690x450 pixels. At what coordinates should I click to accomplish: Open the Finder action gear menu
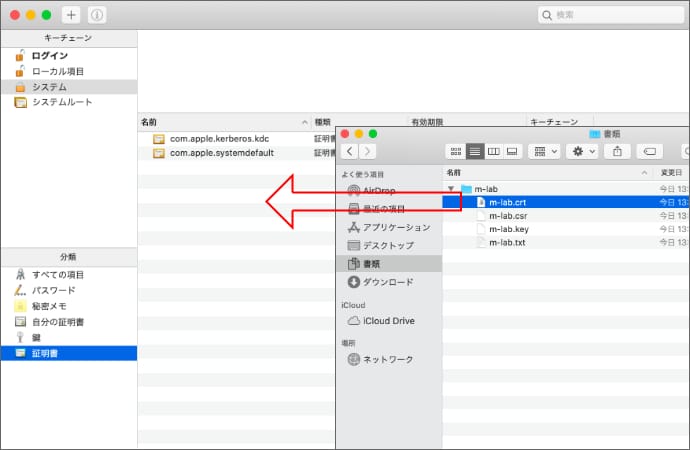click(x=581, y=151)
